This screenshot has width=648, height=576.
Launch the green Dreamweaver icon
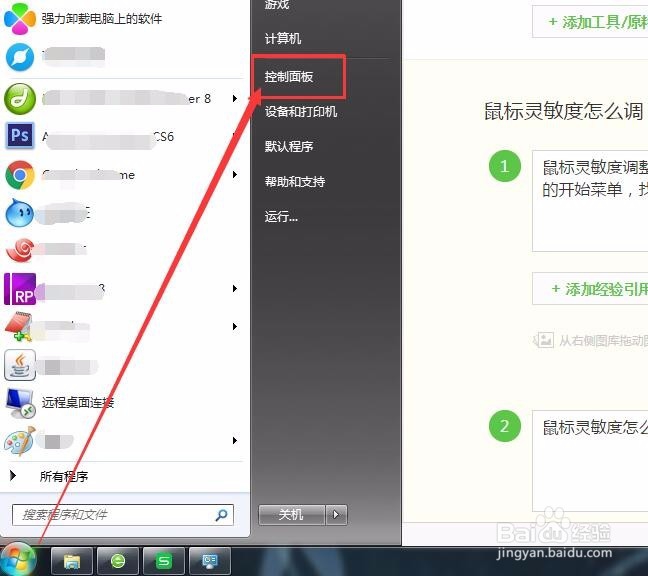click(19, 99)
